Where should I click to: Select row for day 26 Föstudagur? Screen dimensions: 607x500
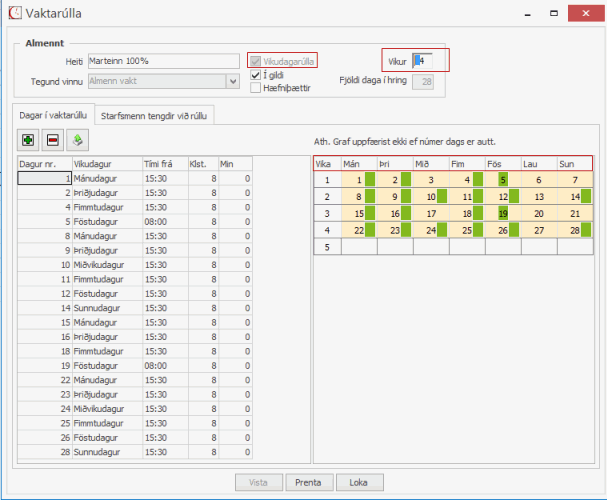(135, 438)
